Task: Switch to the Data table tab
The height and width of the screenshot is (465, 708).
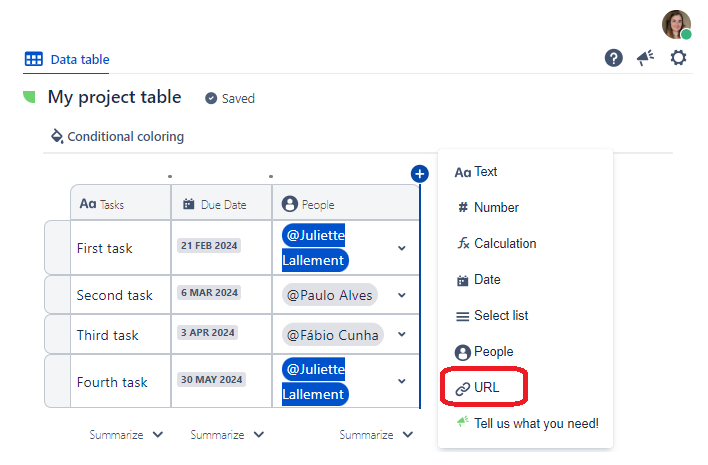Action: (67, 60)
